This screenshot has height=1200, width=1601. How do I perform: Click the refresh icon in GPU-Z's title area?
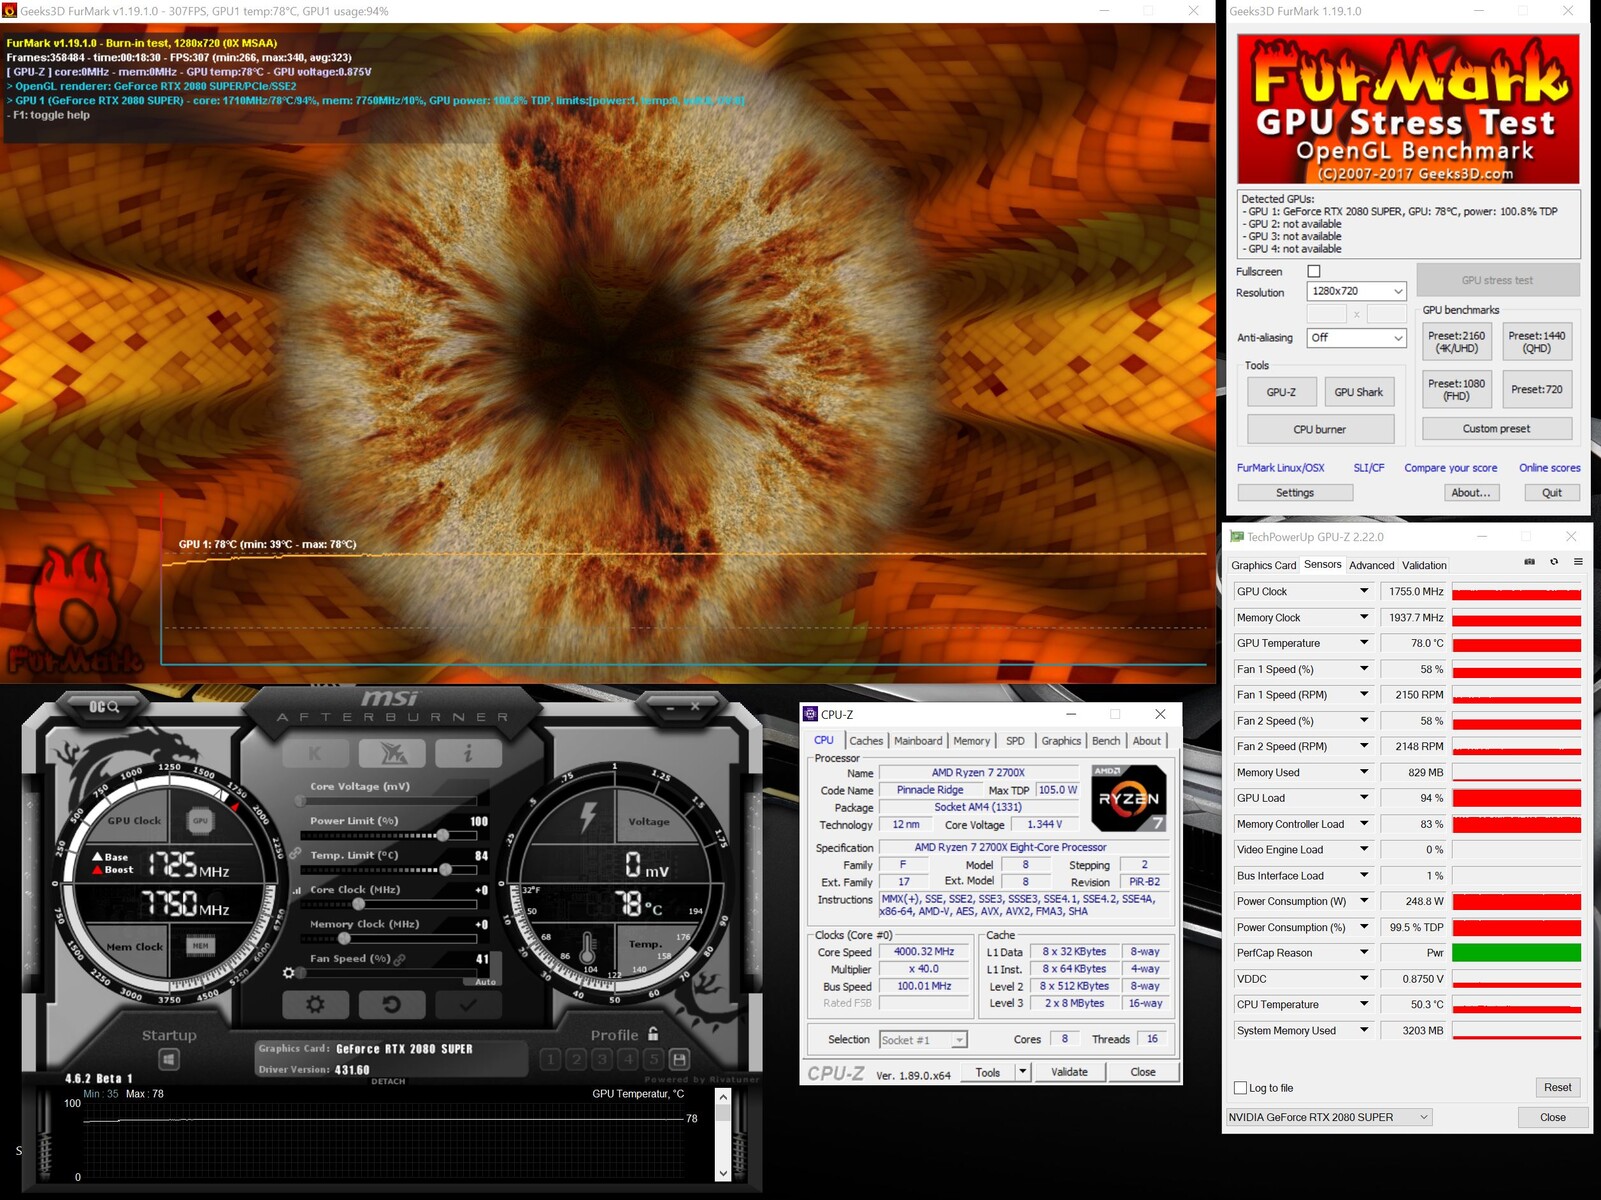click(1554, 562)
